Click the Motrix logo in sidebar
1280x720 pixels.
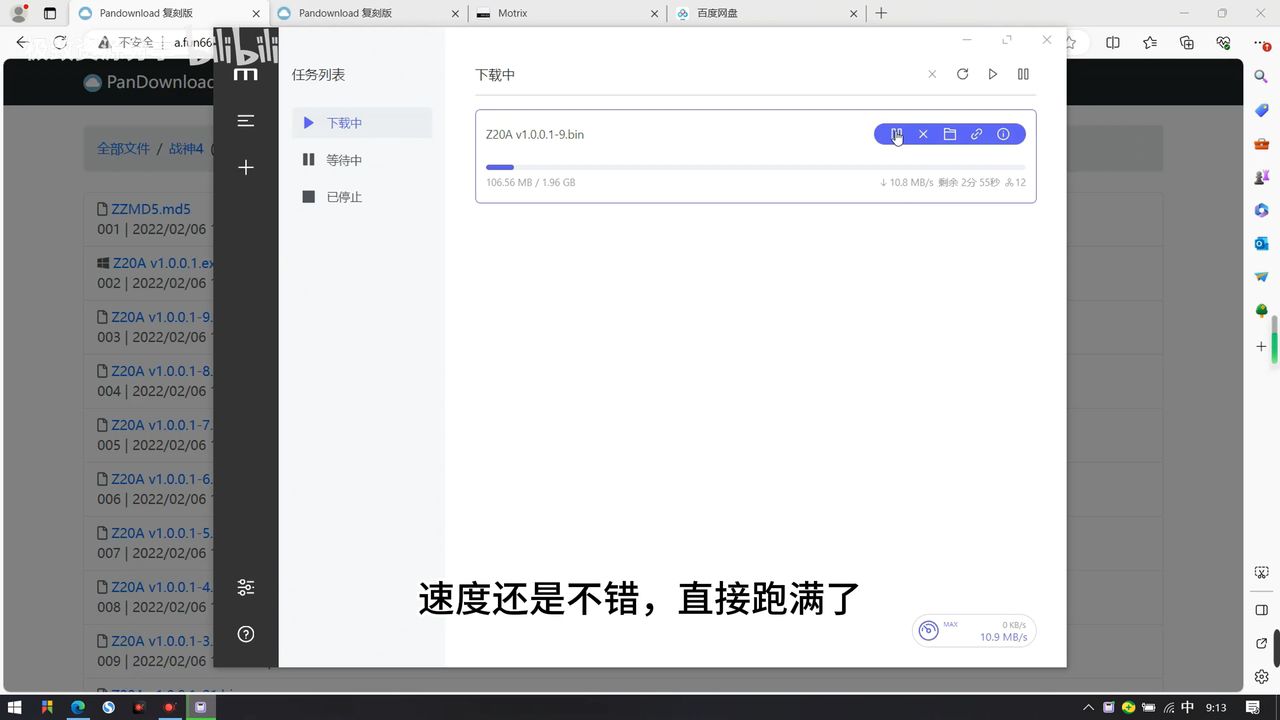(x=246, y=74)
